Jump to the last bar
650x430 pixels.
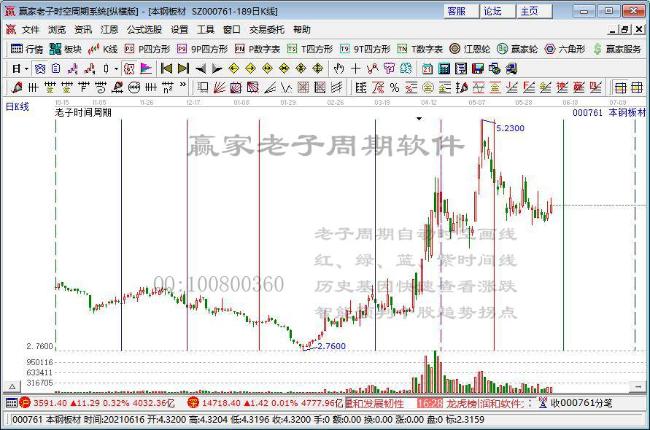coord(183,68)
